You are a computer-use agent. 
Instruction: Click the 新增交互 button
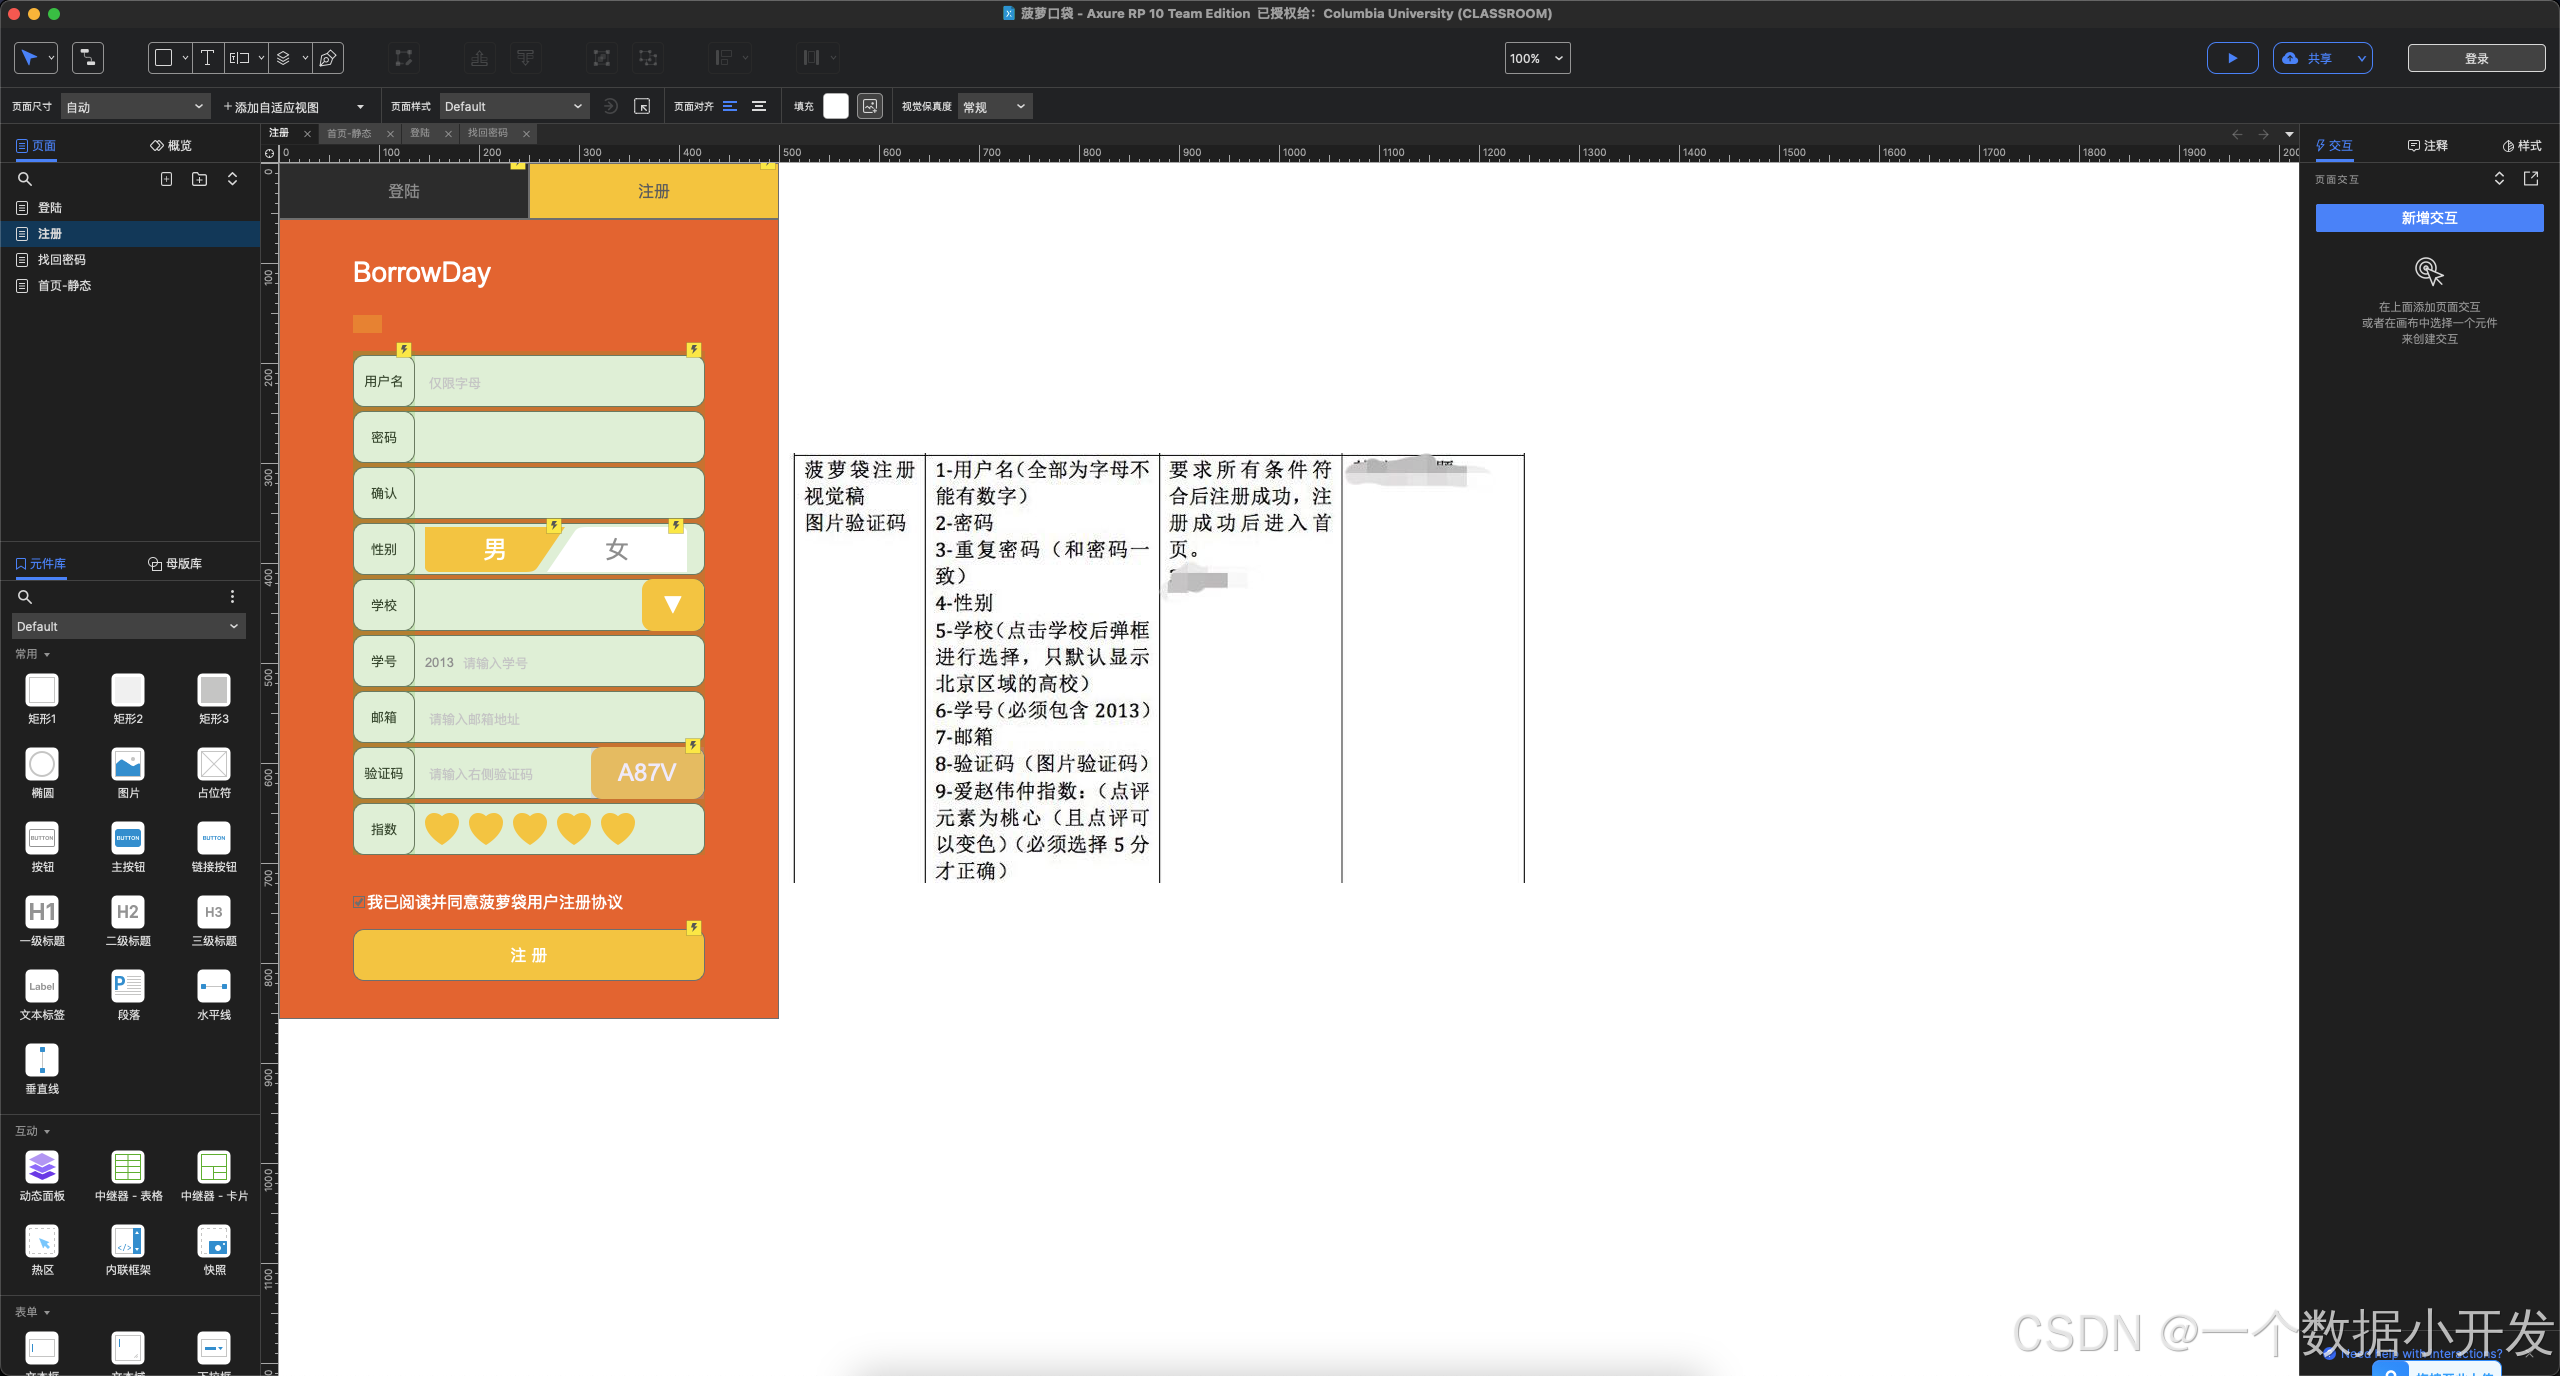tap(2428, 218)
